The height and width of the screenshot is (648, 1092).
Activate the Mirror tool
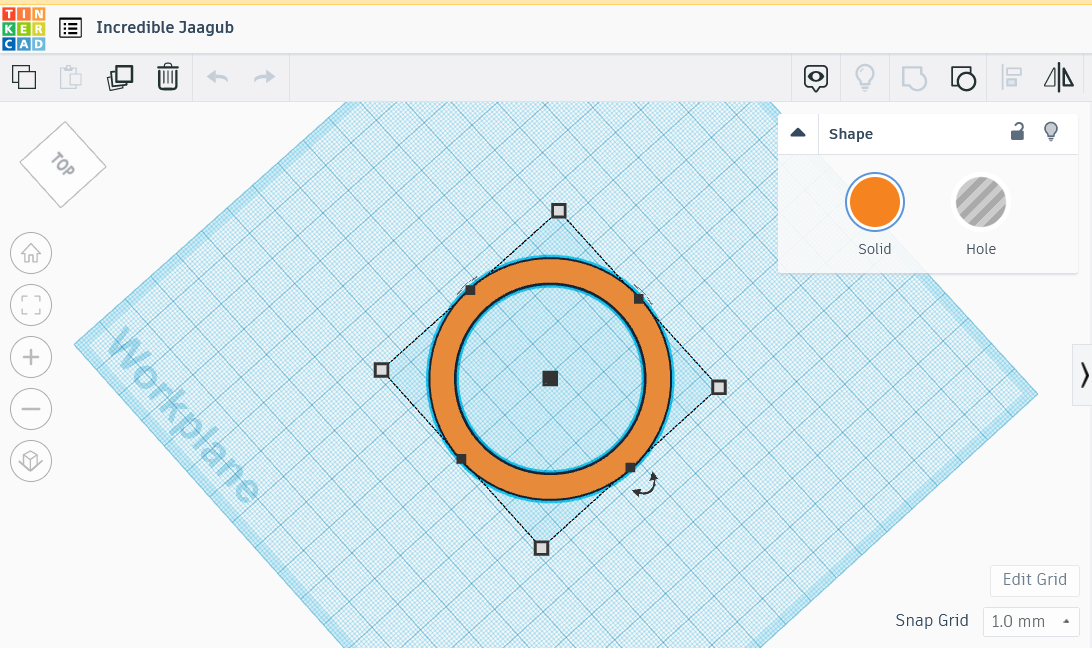pyautogui.click(x=1059, y=77)
